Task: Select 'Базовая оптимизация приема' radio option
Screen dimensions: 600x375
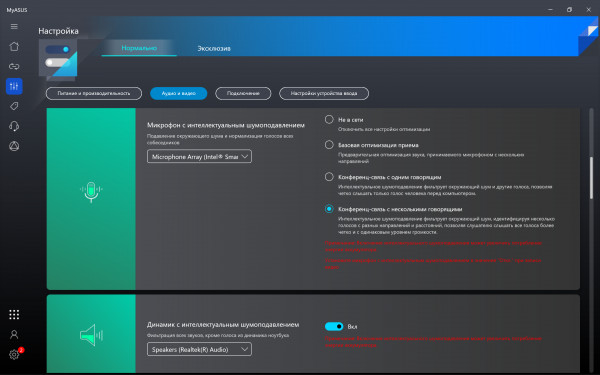Action: point(329,145)
